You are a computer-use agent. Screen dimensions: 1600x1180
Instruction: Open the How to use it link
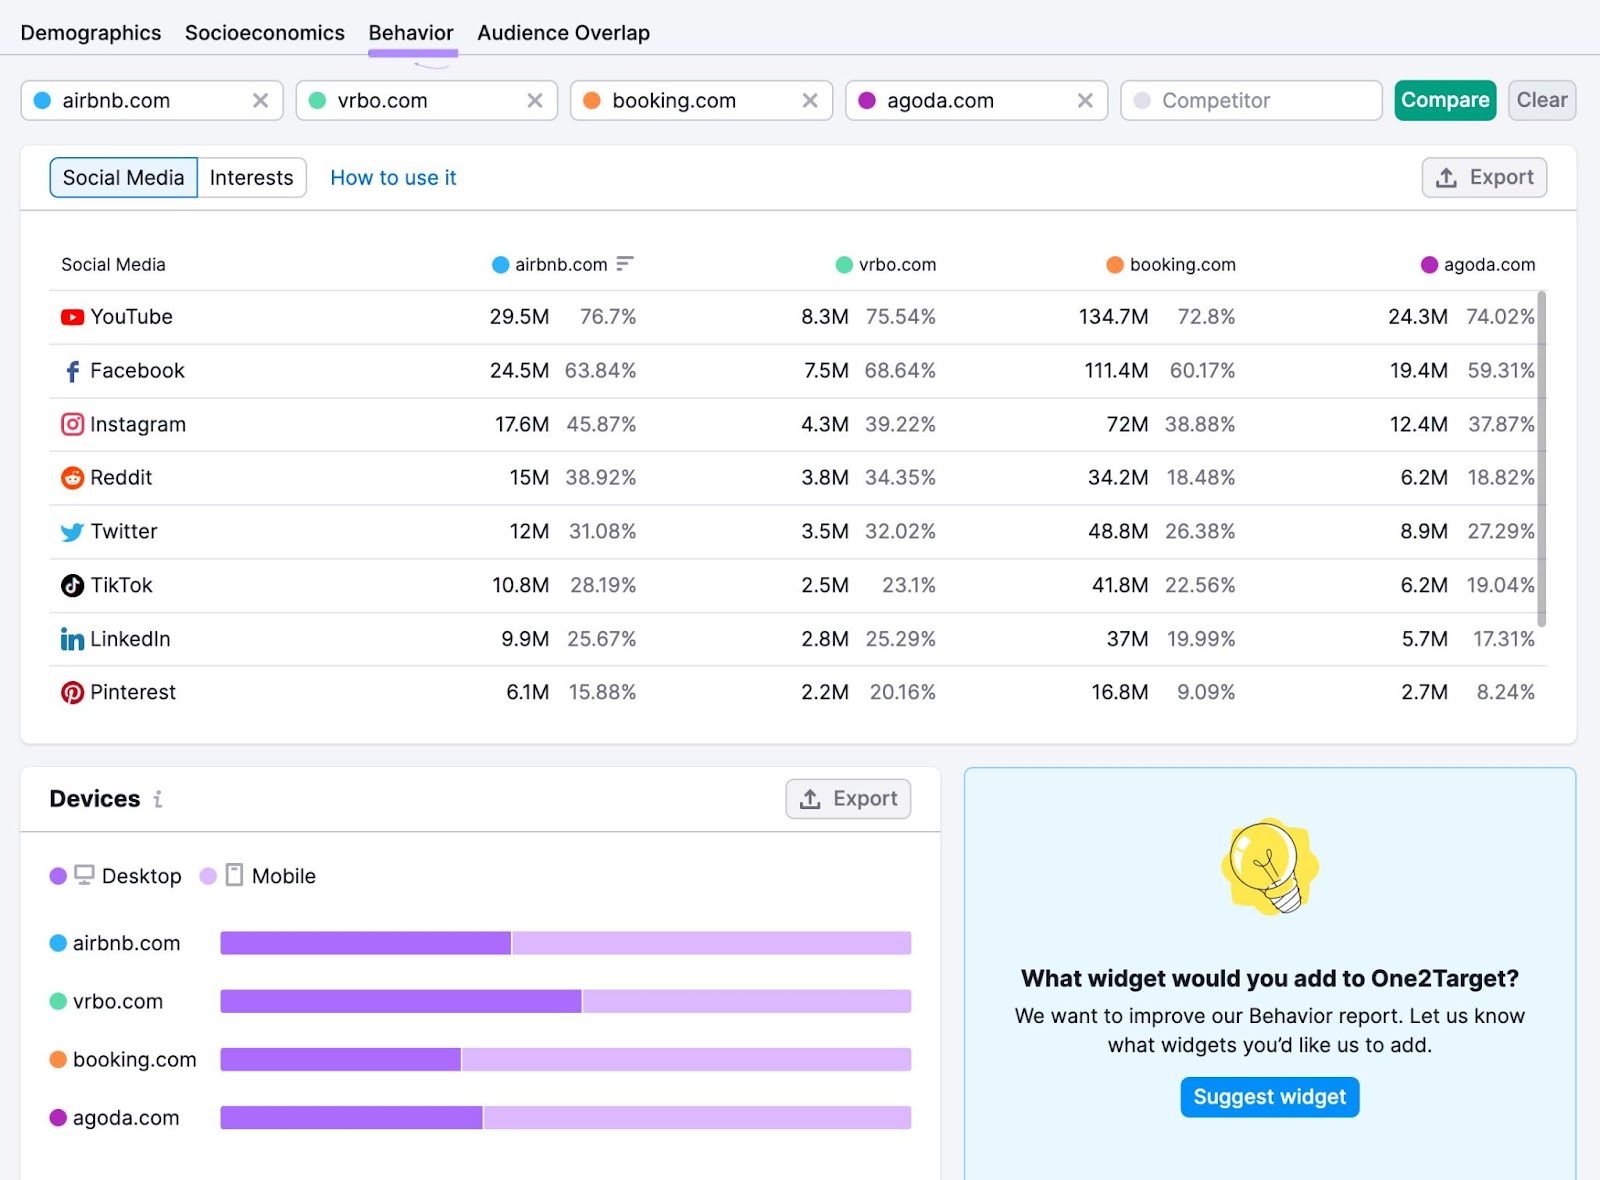[392, 177]
